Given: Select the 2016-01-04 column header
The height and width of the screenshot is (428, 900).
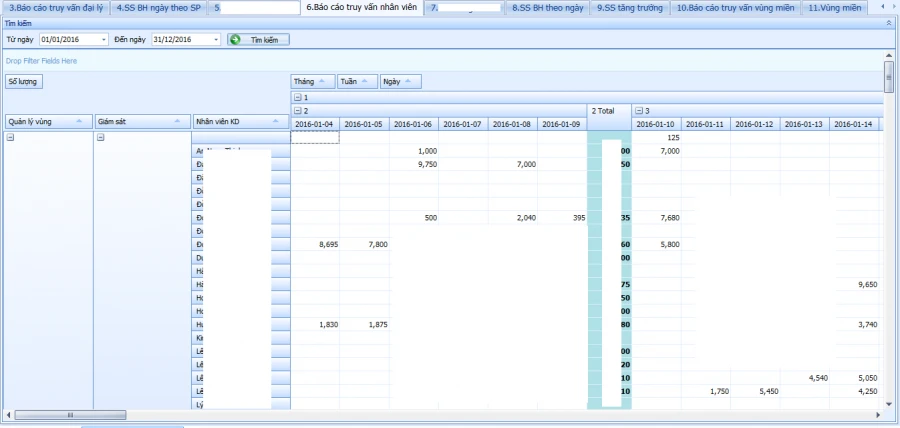Looking at the screenshot, I should 315,124.
